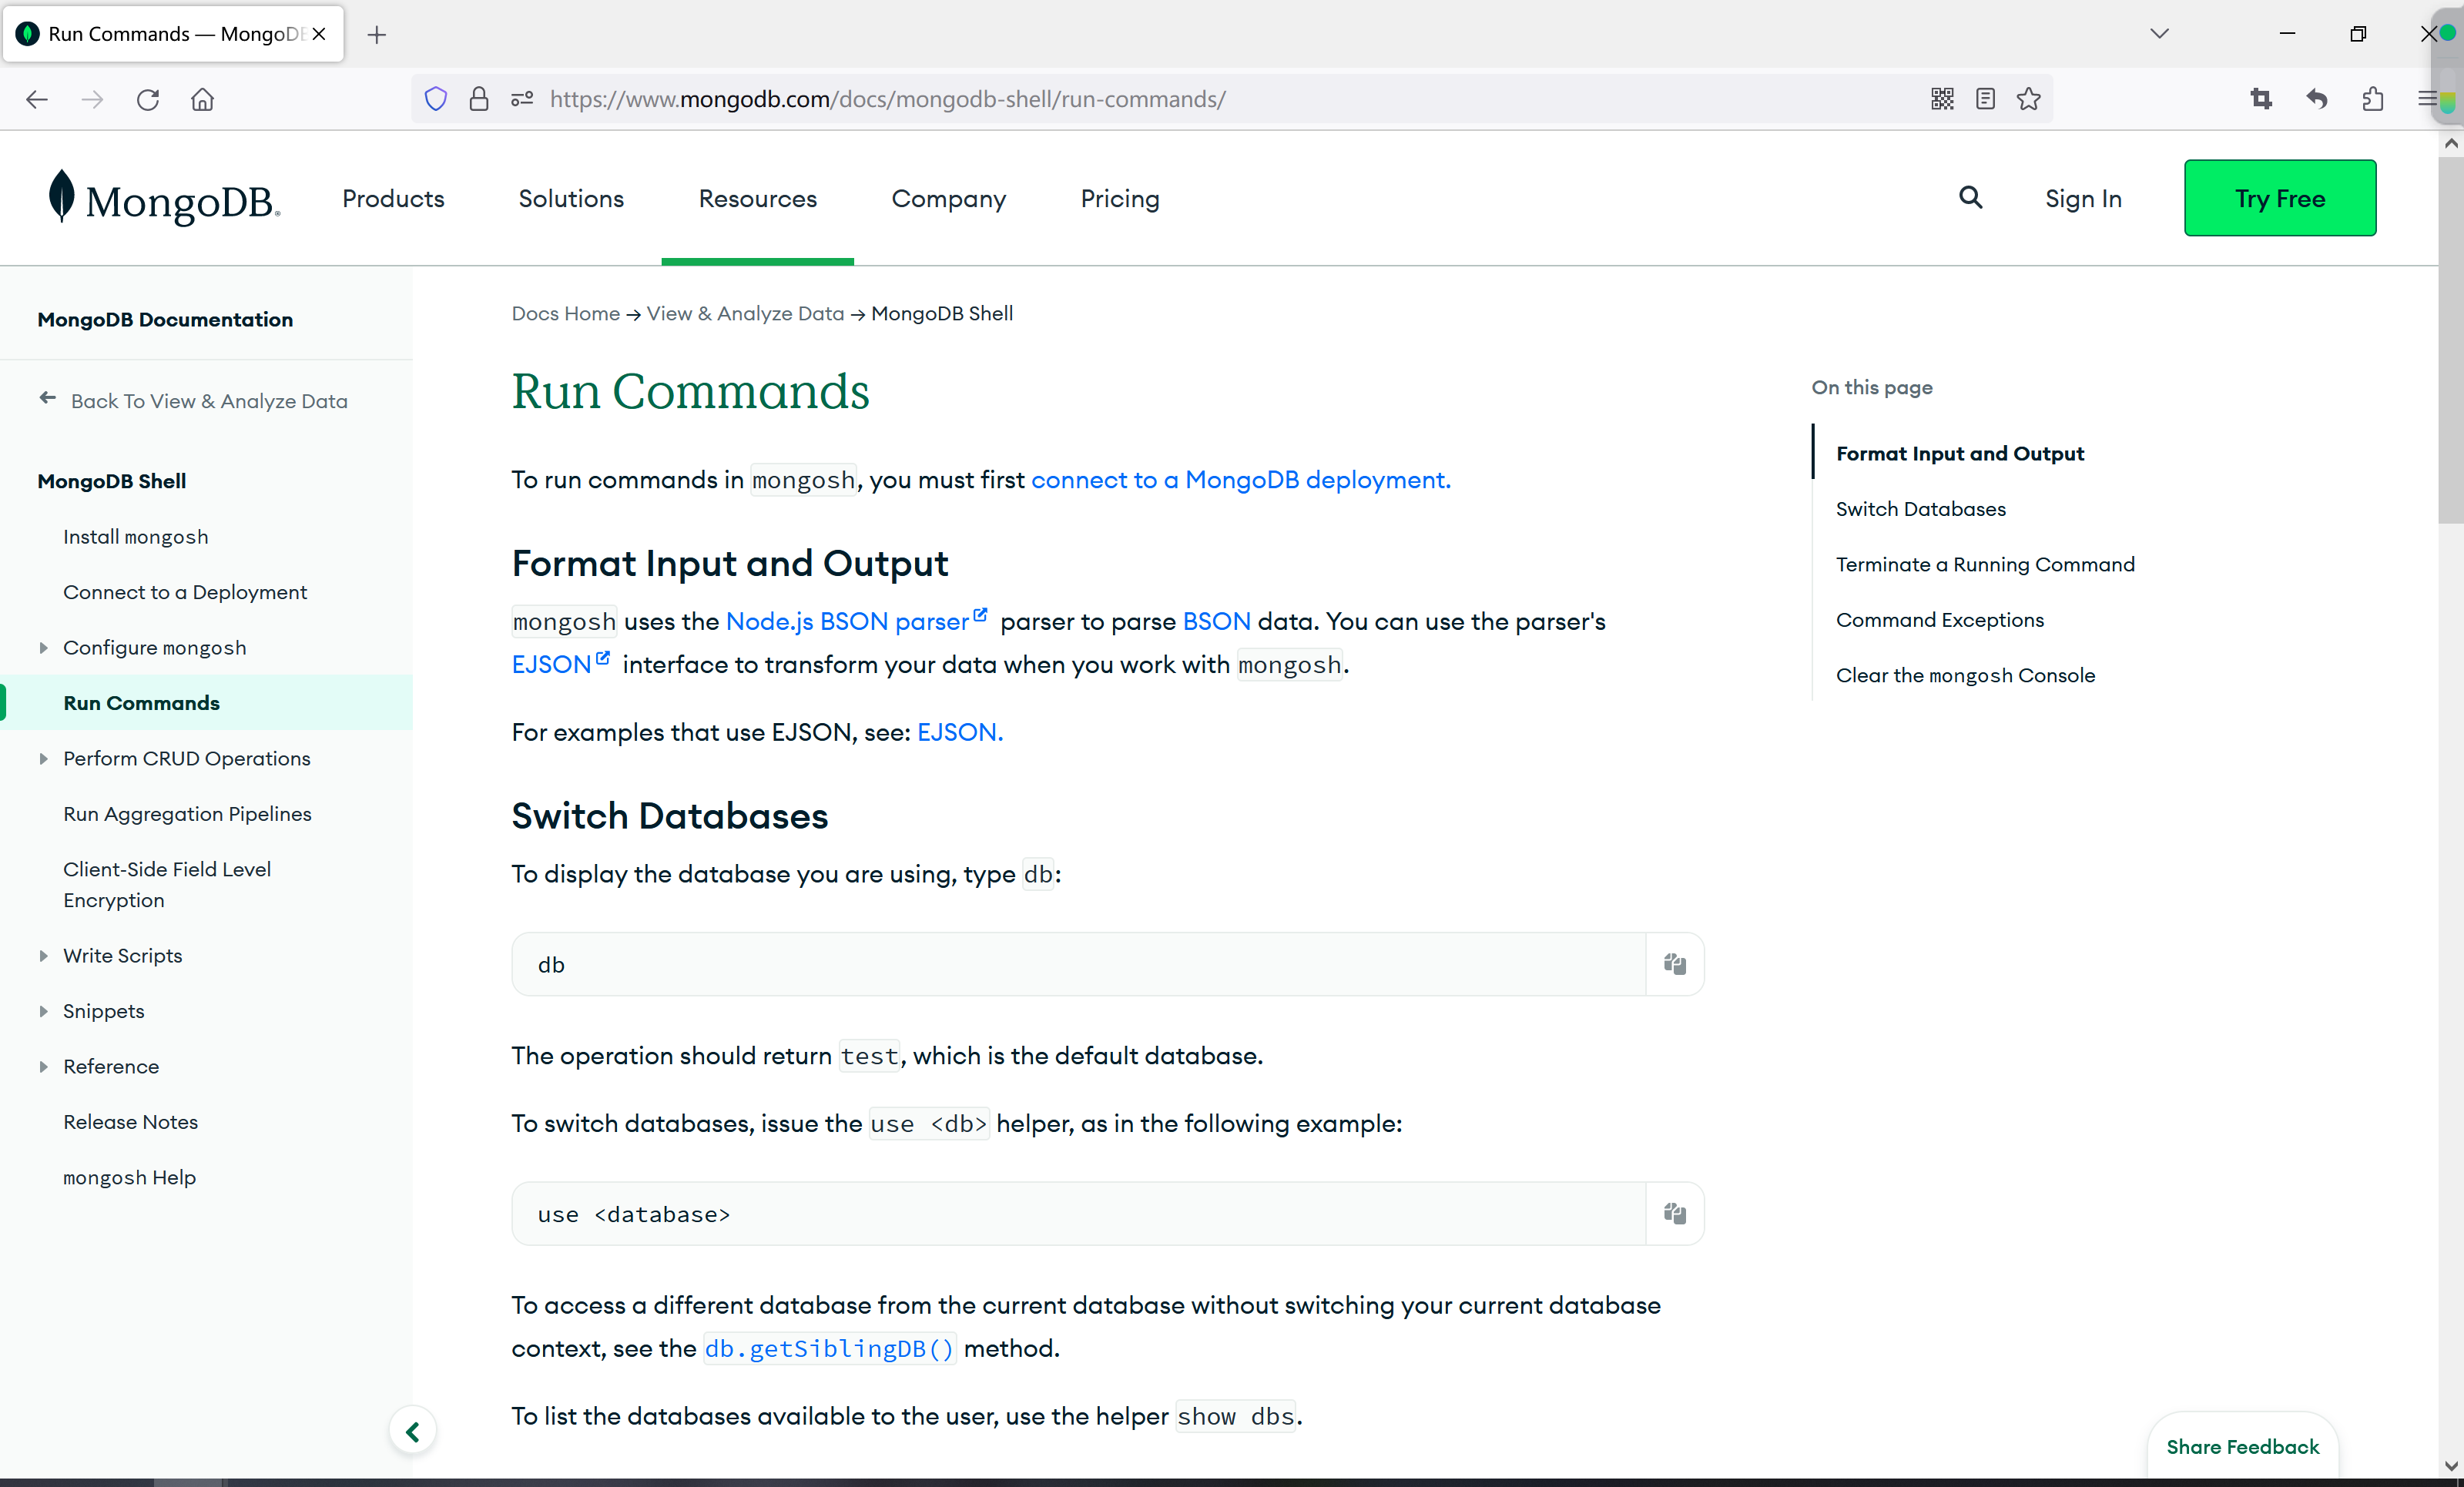Open MongoDB Shell breadcrumb

click(942, 313)
